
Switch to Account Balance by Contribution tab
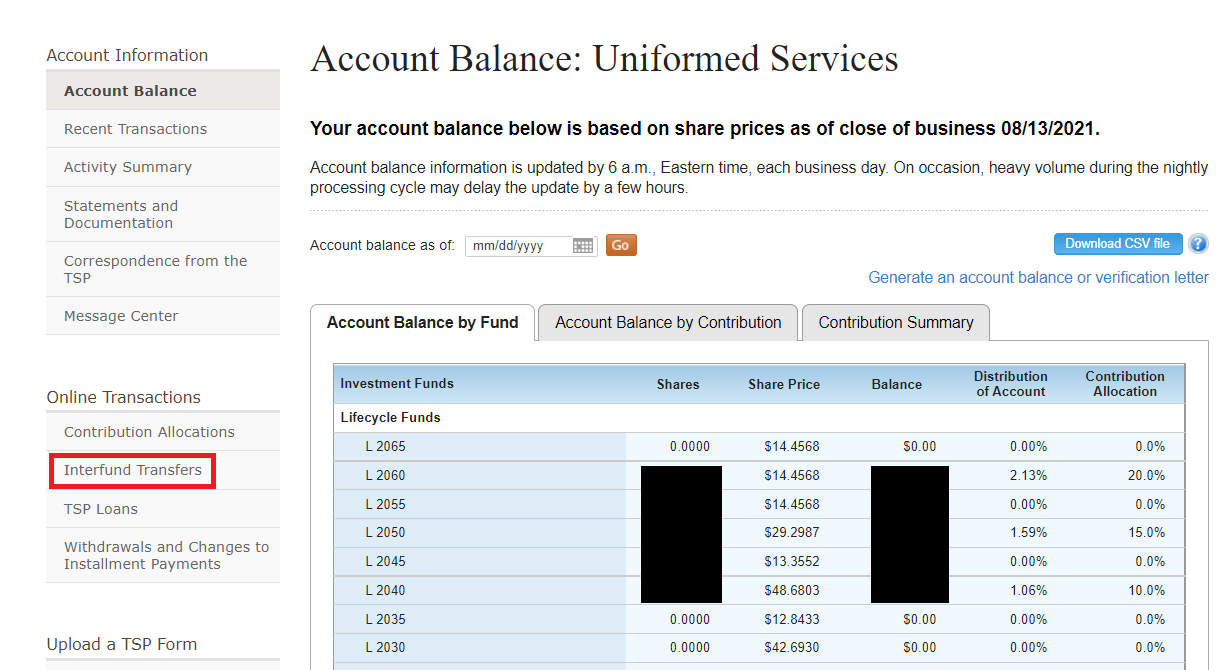(667, 323)
